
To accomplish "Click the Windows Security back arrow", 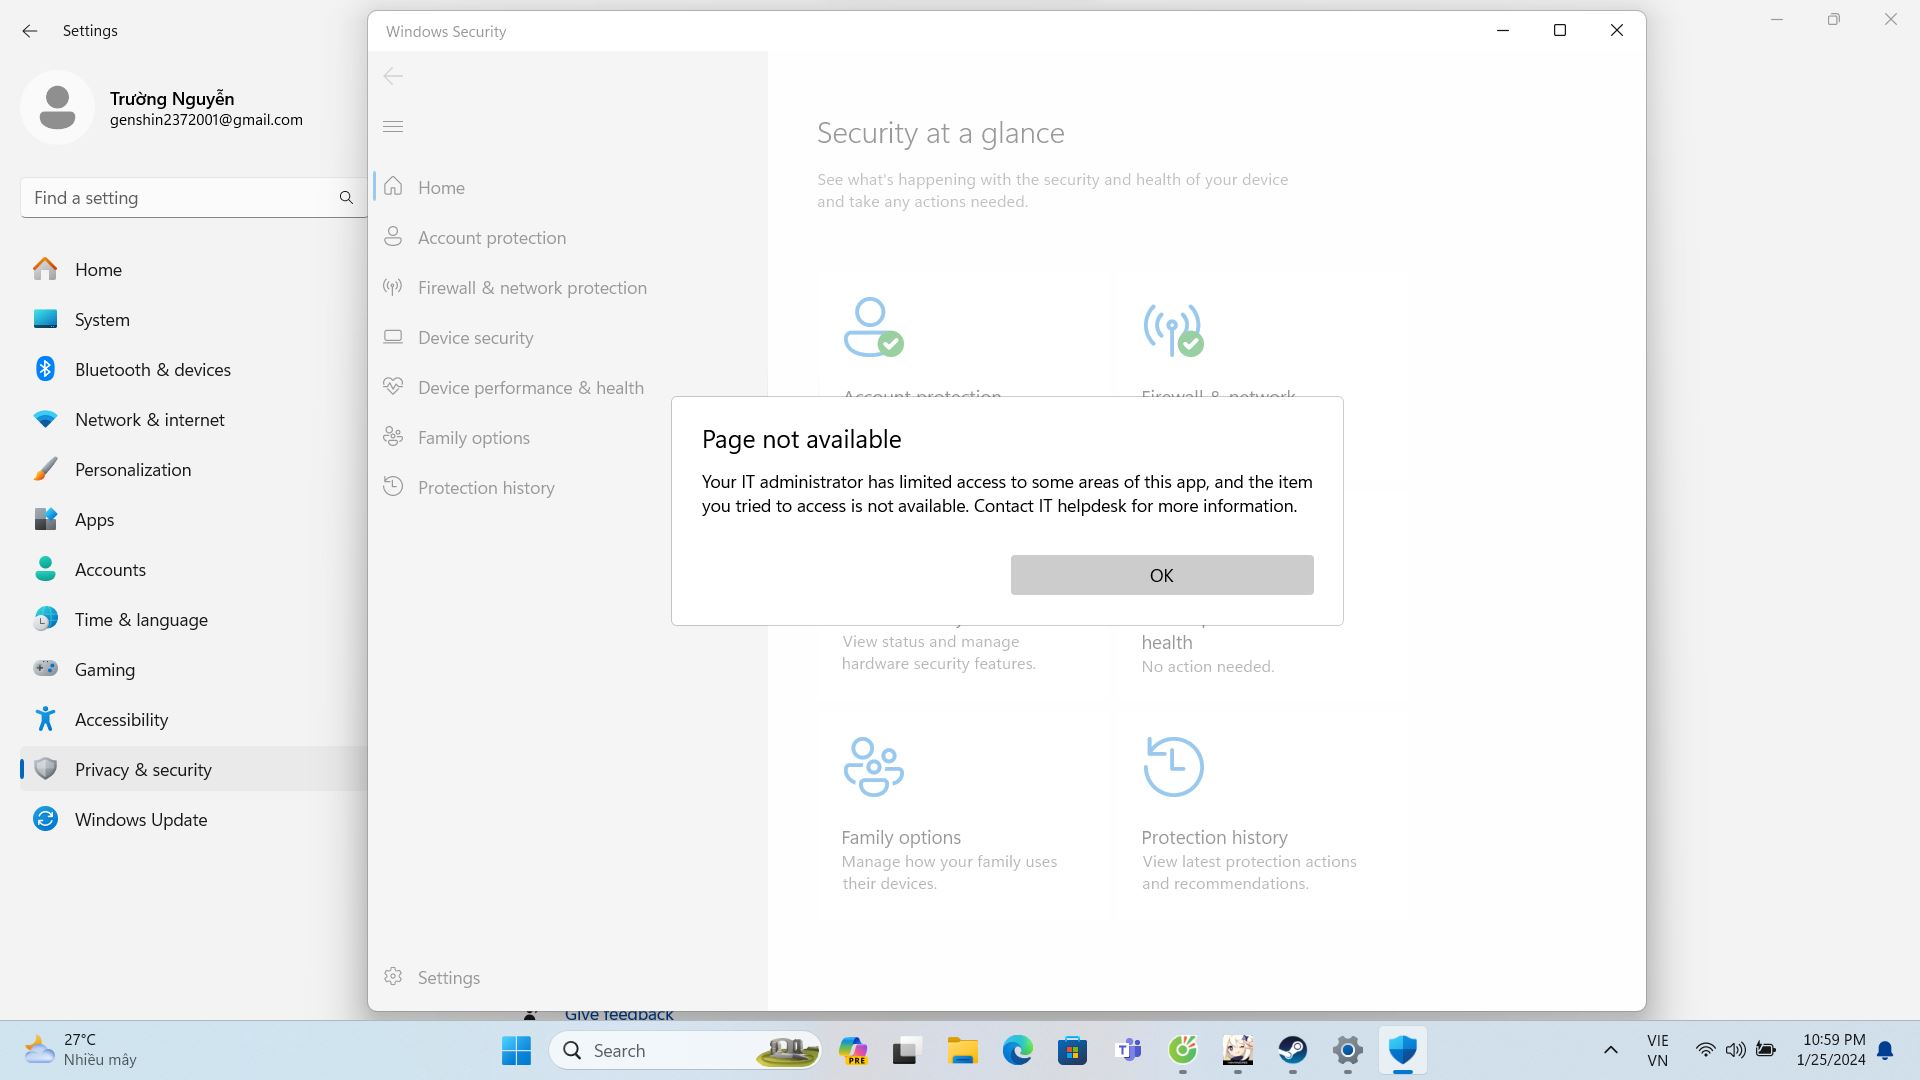I will [x=393, y=76].
